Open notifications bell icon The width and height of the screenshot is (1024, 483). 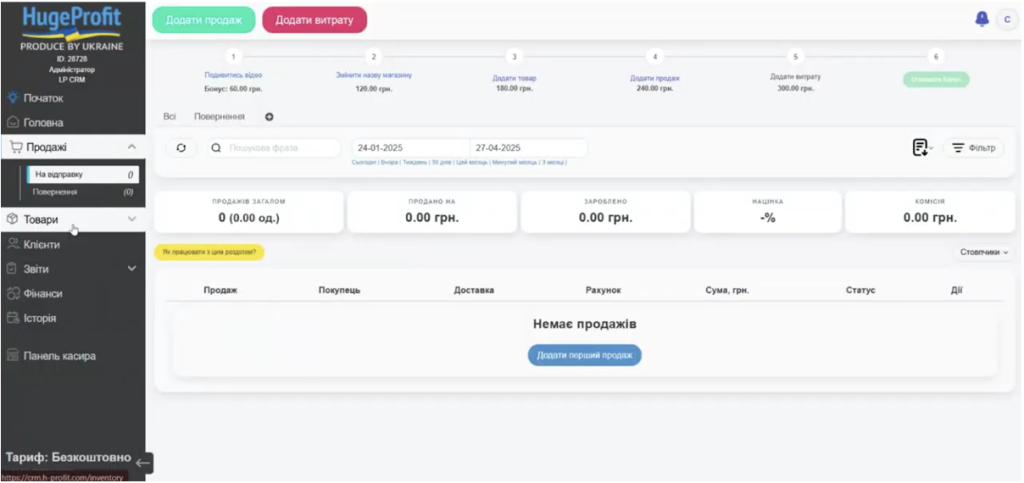[982, 19]
